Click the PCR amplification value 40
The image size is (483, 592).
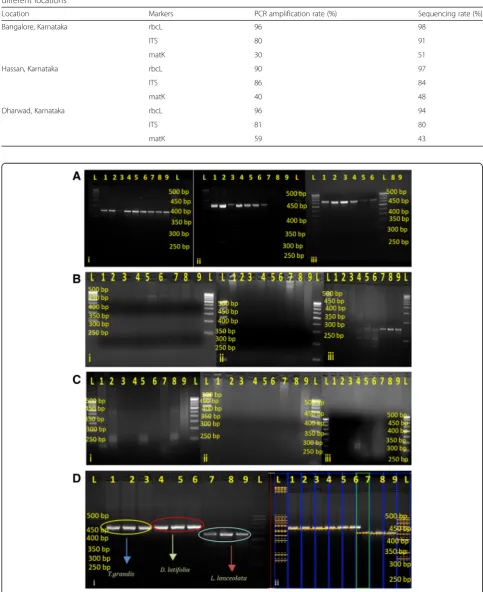(x=258, y=97)
